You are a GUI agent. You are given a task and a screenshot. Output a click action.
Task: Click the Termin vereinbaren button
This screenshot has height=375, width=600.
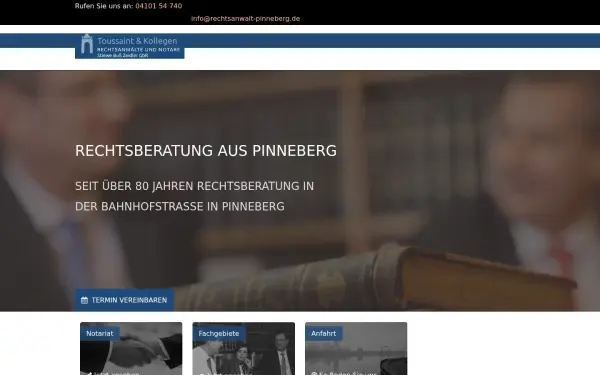pos(124,300)
